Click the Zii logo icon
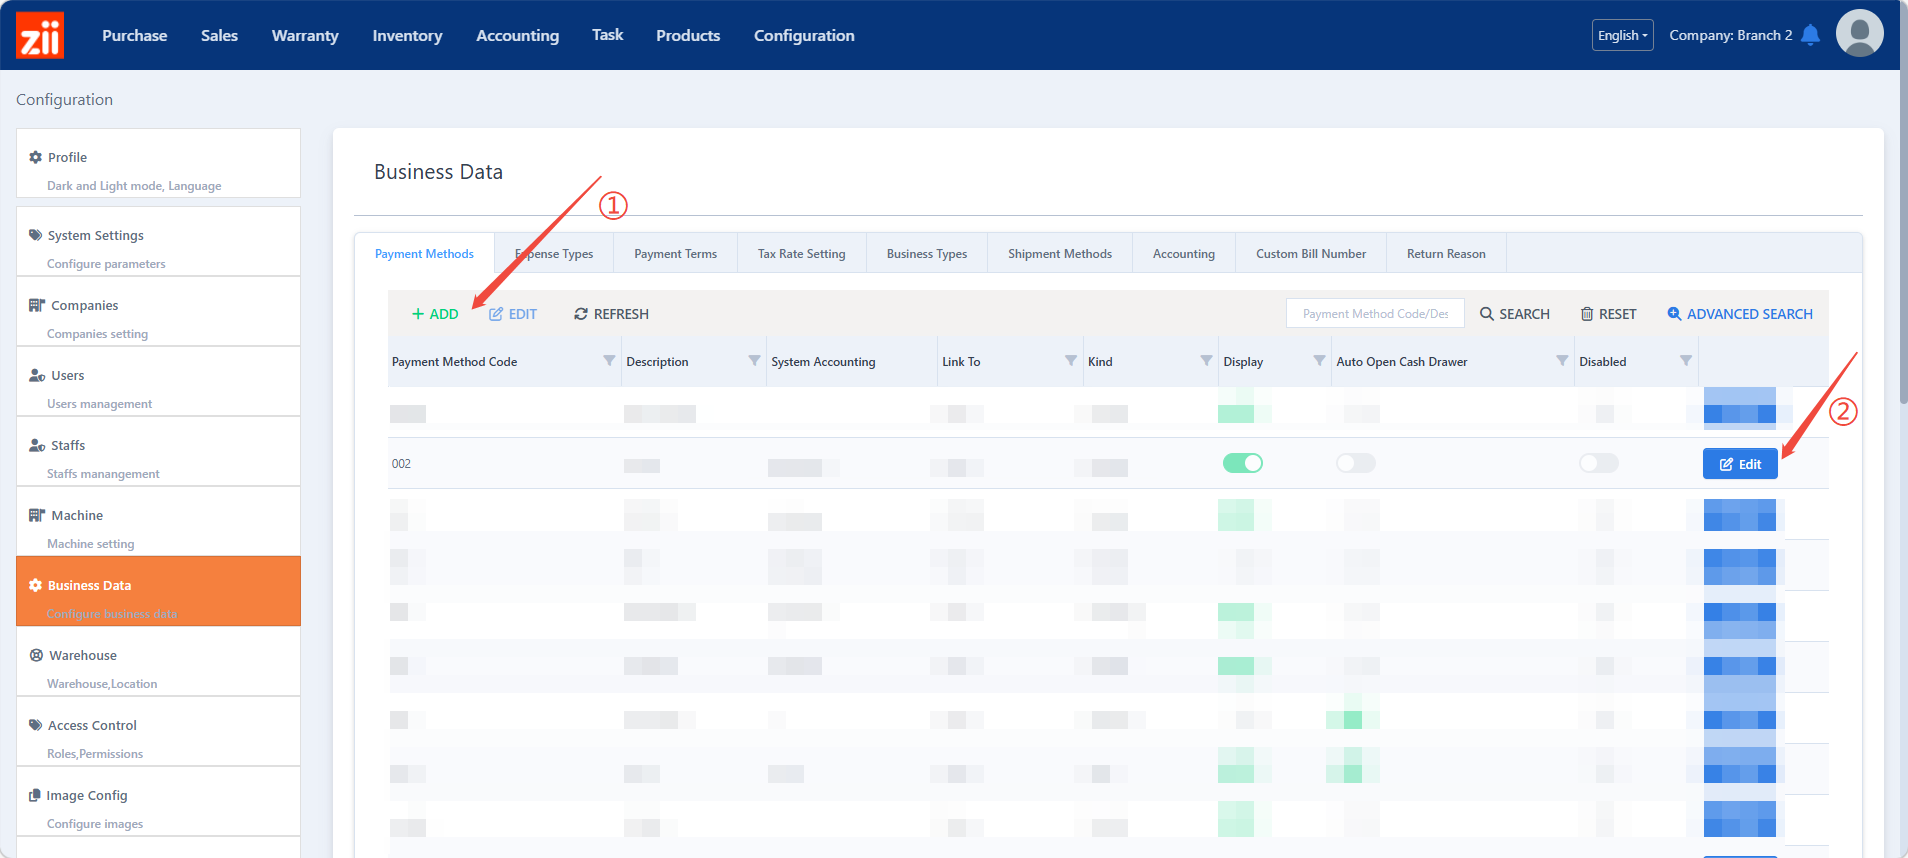Viewport: 1908px width, 858px height. tap(40, 36)
